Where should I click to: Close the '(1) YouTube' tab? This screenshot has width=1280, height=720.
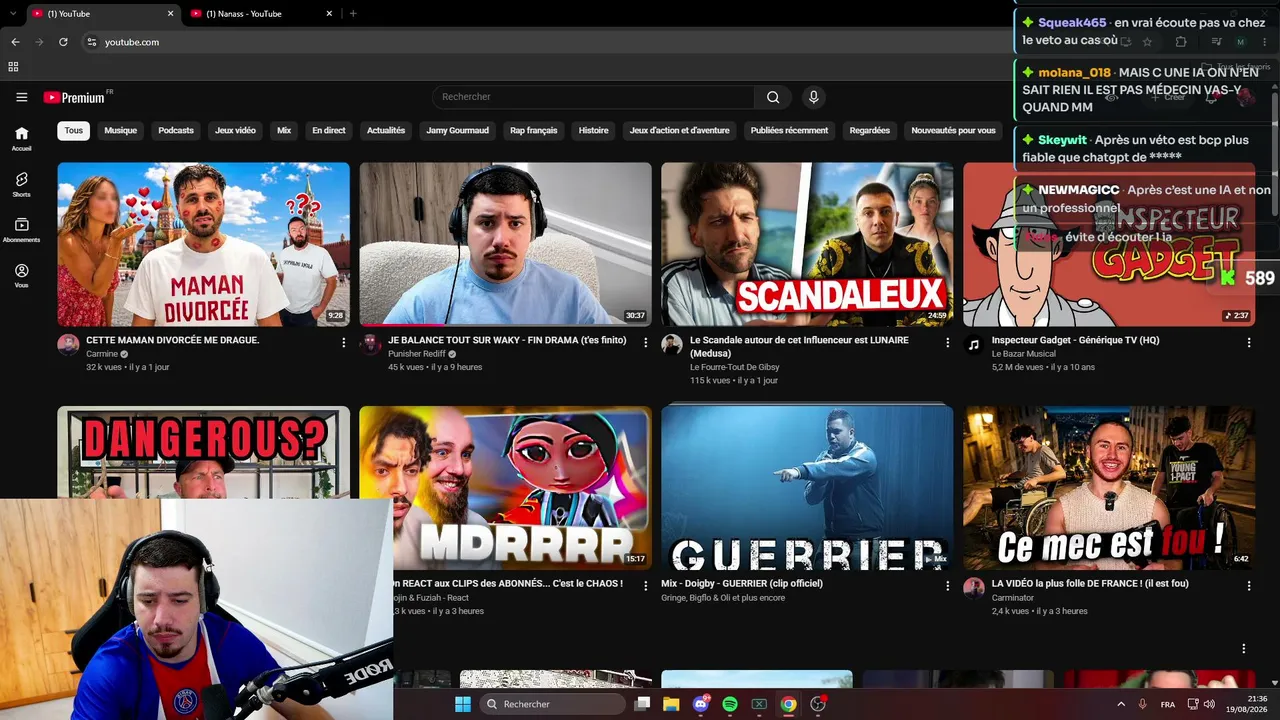170,14
